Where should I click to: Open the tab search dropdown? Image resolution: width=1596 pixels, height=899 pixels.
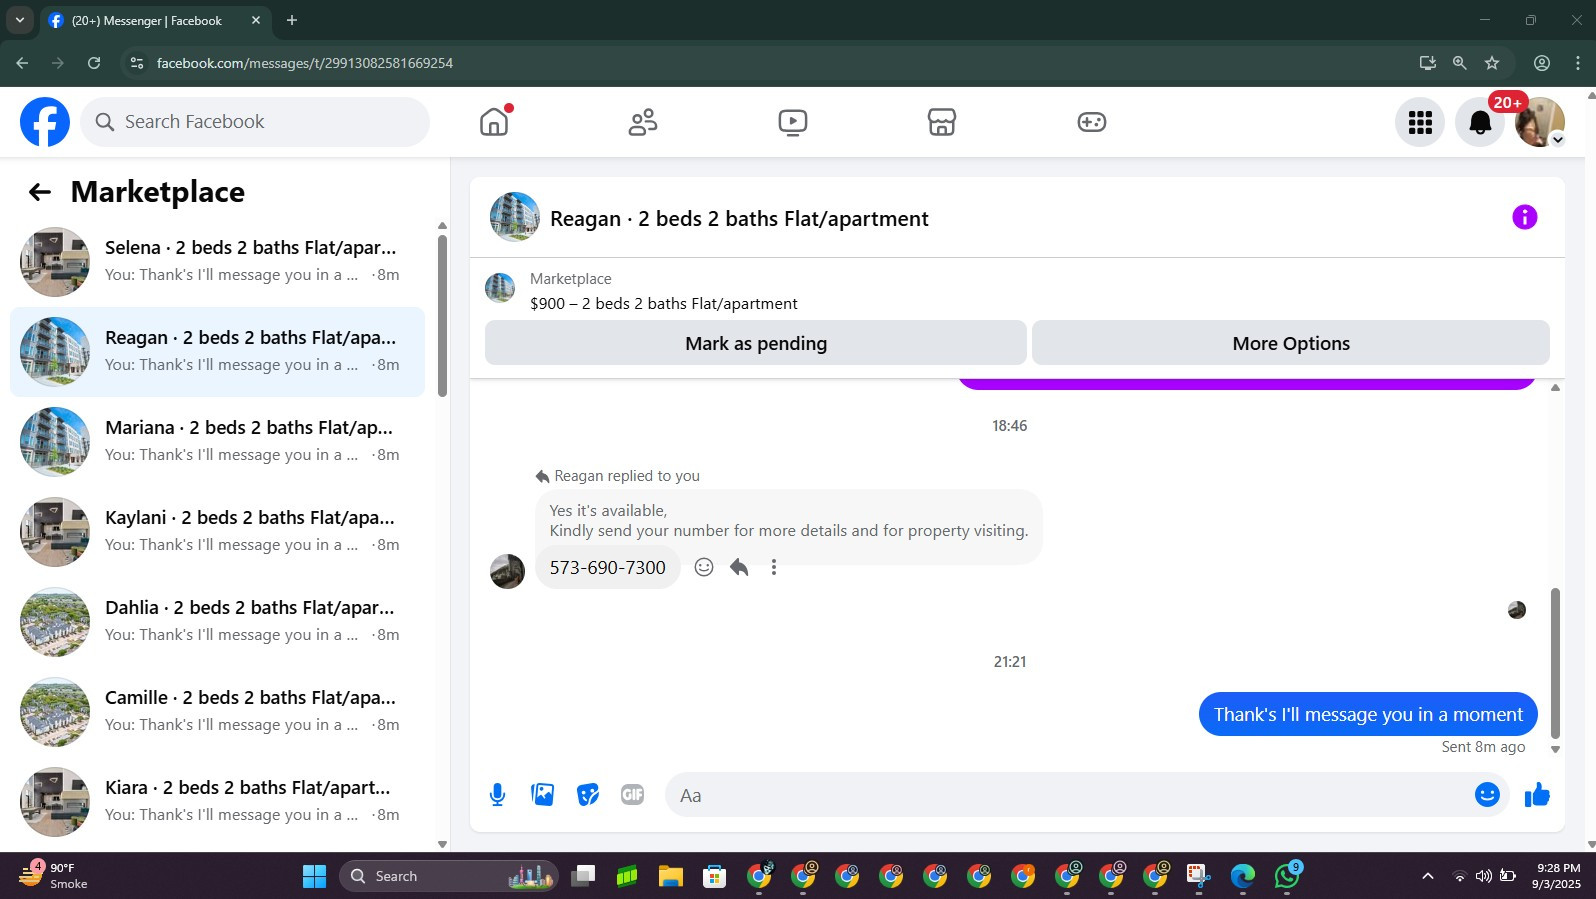19,20
